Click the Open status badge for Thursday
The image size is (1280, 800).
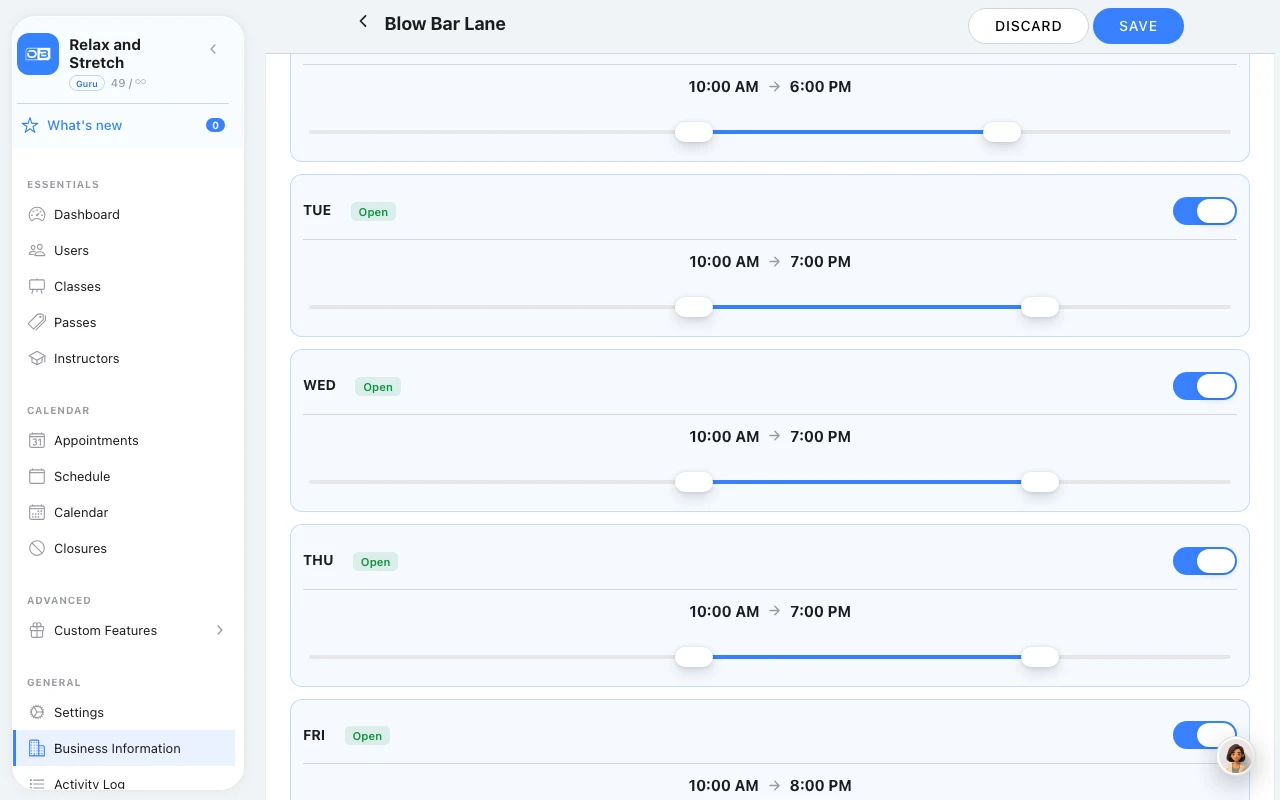point(375,562)
